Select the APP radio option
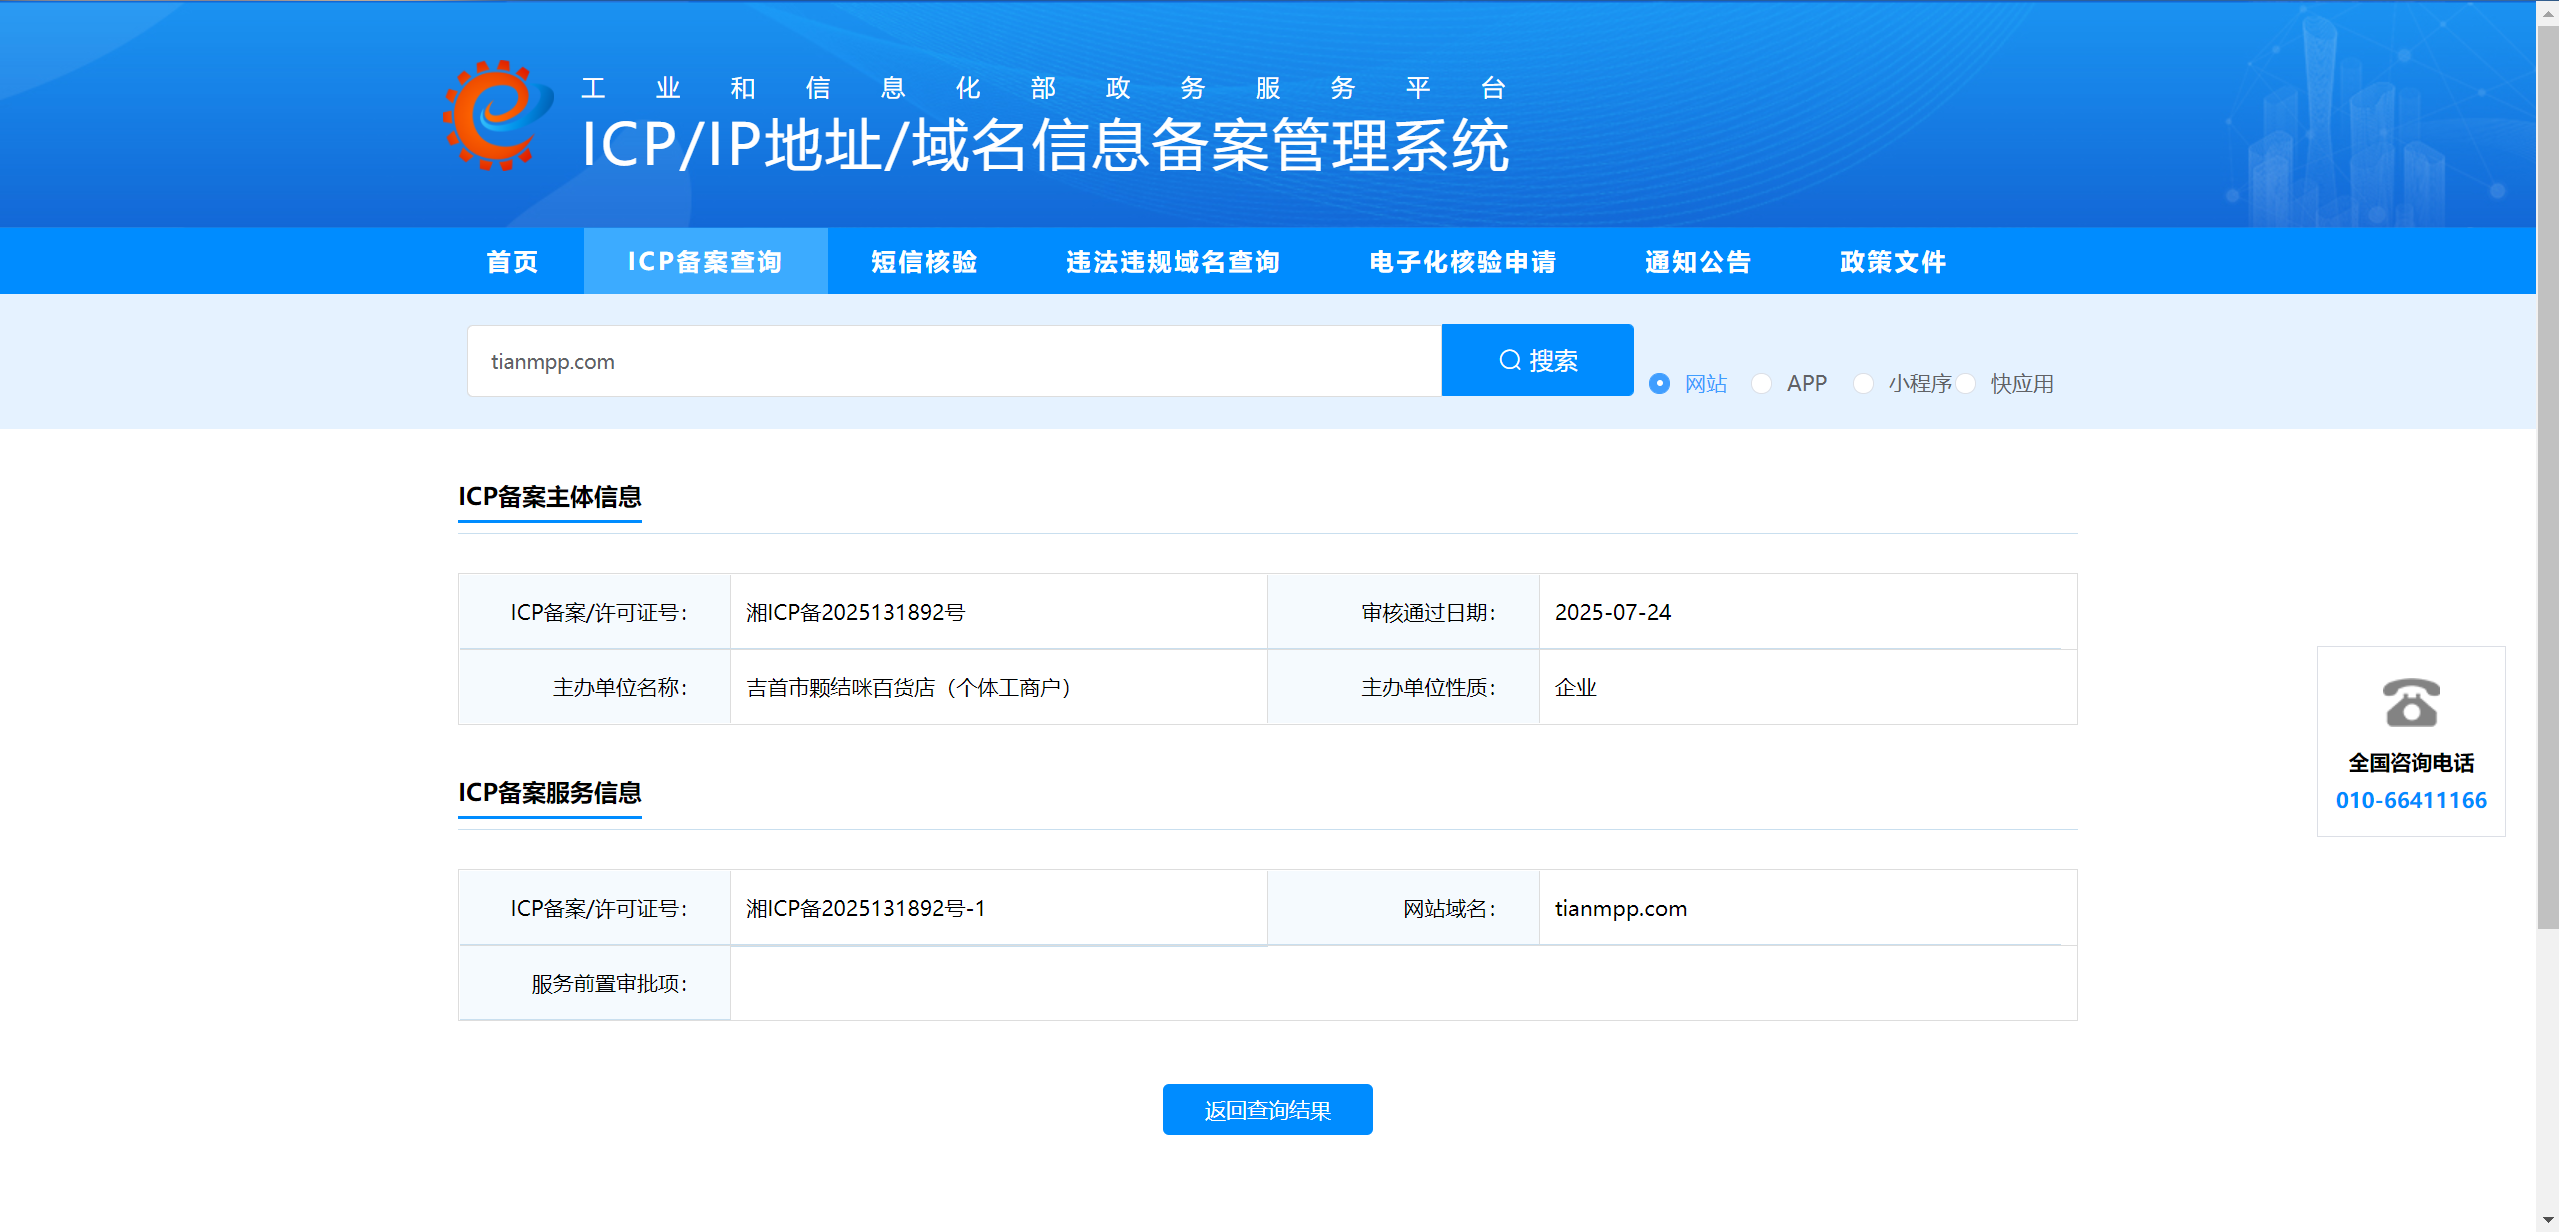The image size is (2559, 1232). coord(1762,384)
